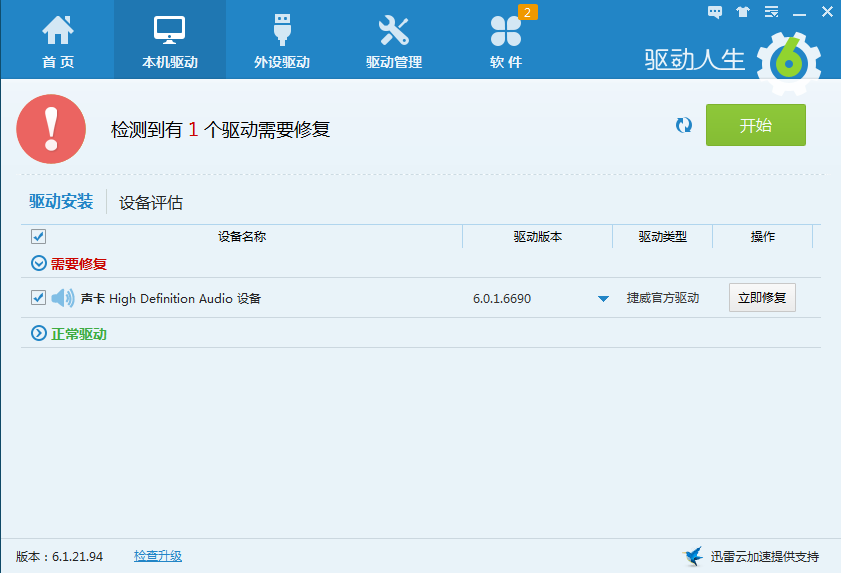Click the 立即修复 repair button
Image resolution: width=841 pixels, height=573 pixels.
(x=762, y=298)
